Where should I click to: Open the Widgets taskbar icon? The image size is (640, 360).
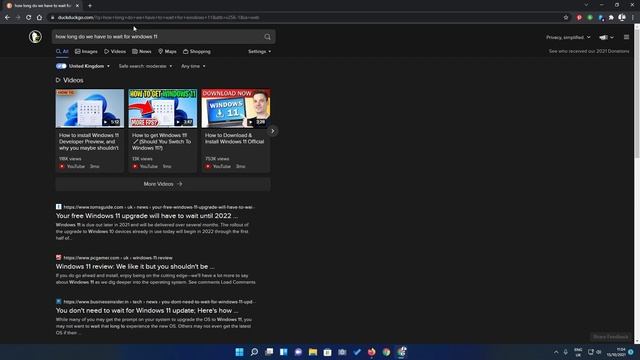coord(284,352)
